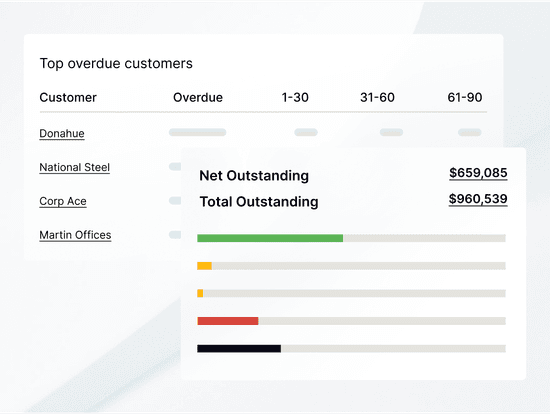Open the National Steel customer link
550x414 pixels.
(74, 167)
